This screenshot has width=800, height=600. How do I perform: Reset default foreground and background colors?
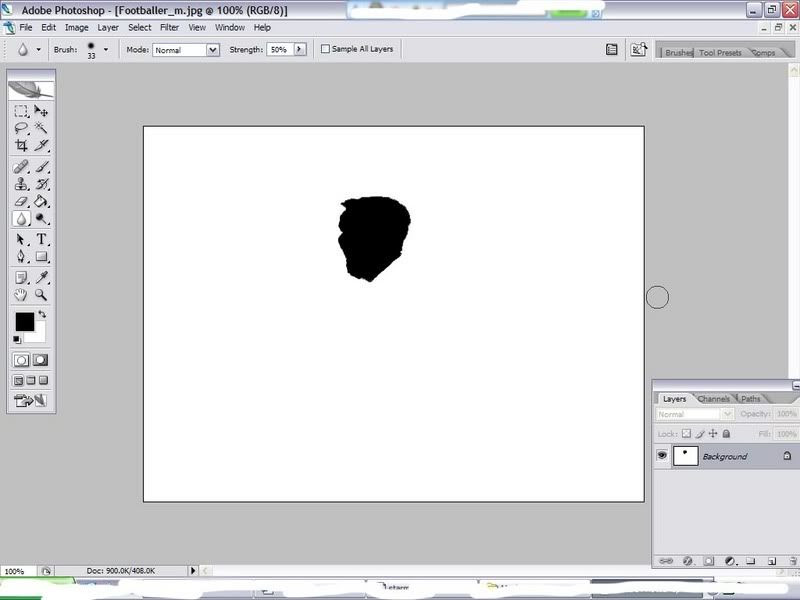click(x=17, y=339)
